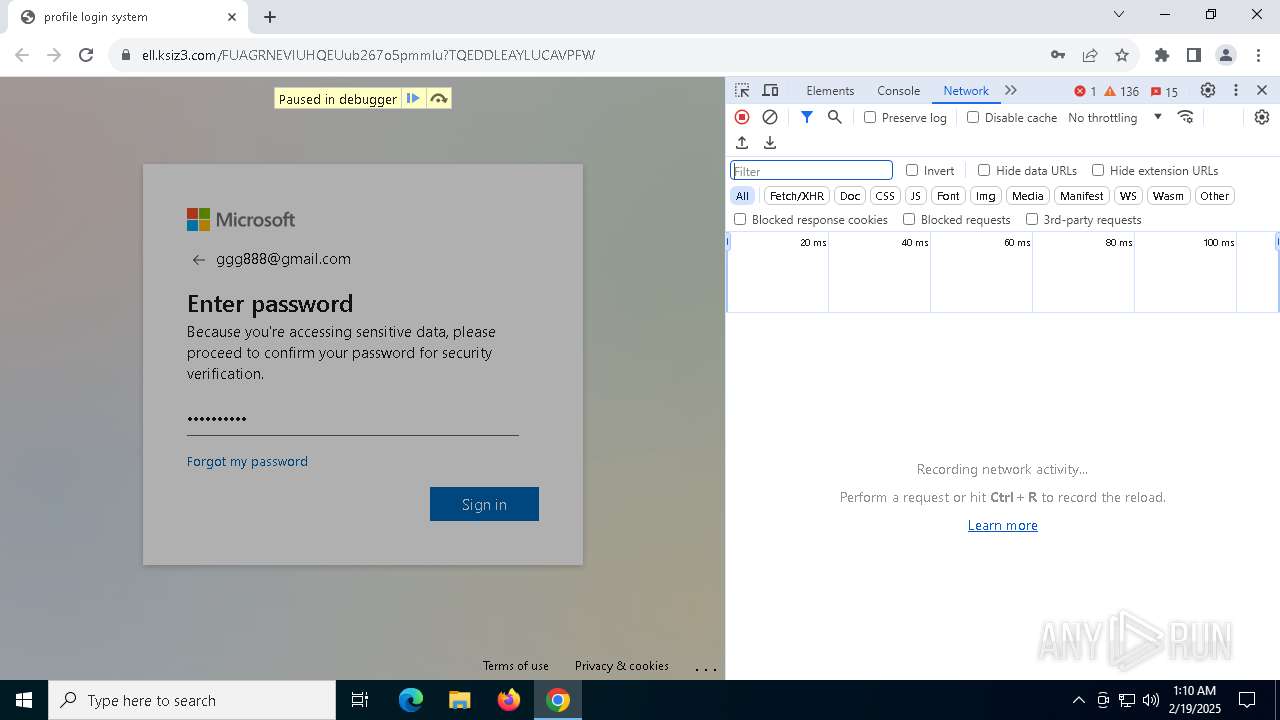Toggle the network filter funnel icon
This screenshot has width=1280, height=720.
coord(807,117)
